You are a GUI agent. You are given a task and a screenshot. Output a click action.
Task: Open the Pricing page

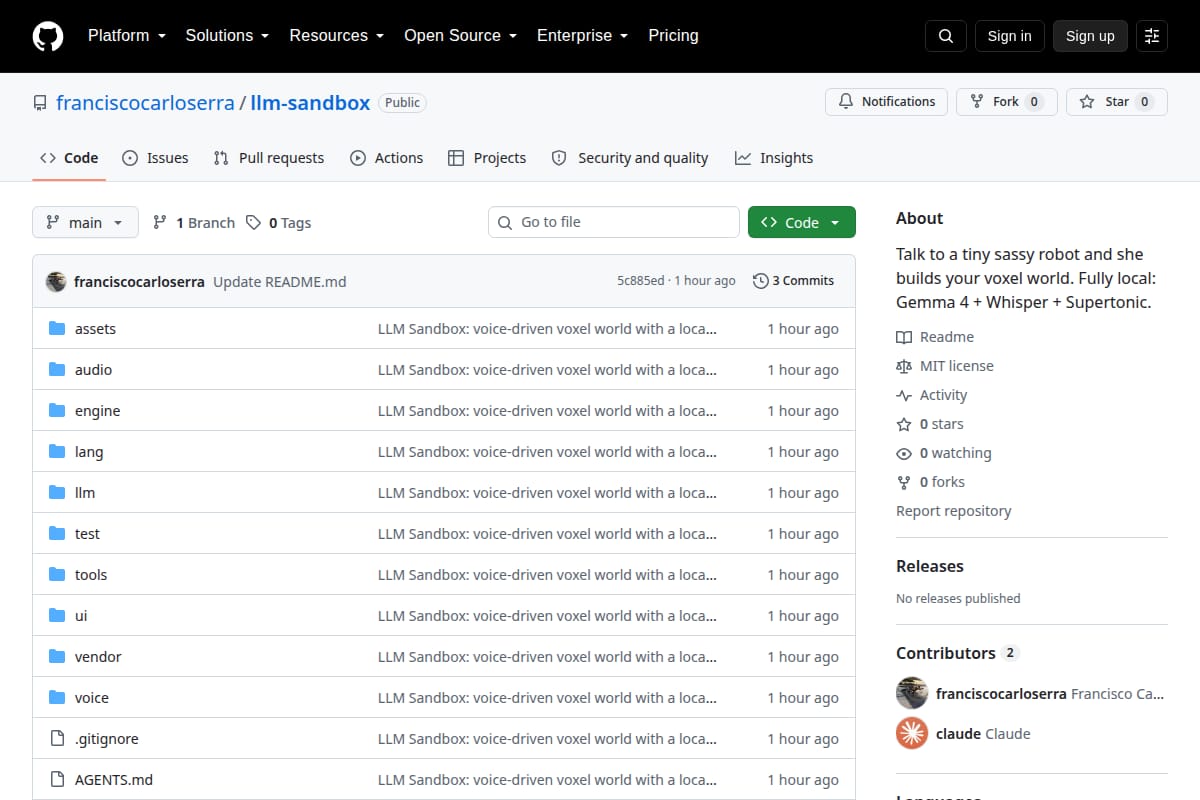[673, 35]
